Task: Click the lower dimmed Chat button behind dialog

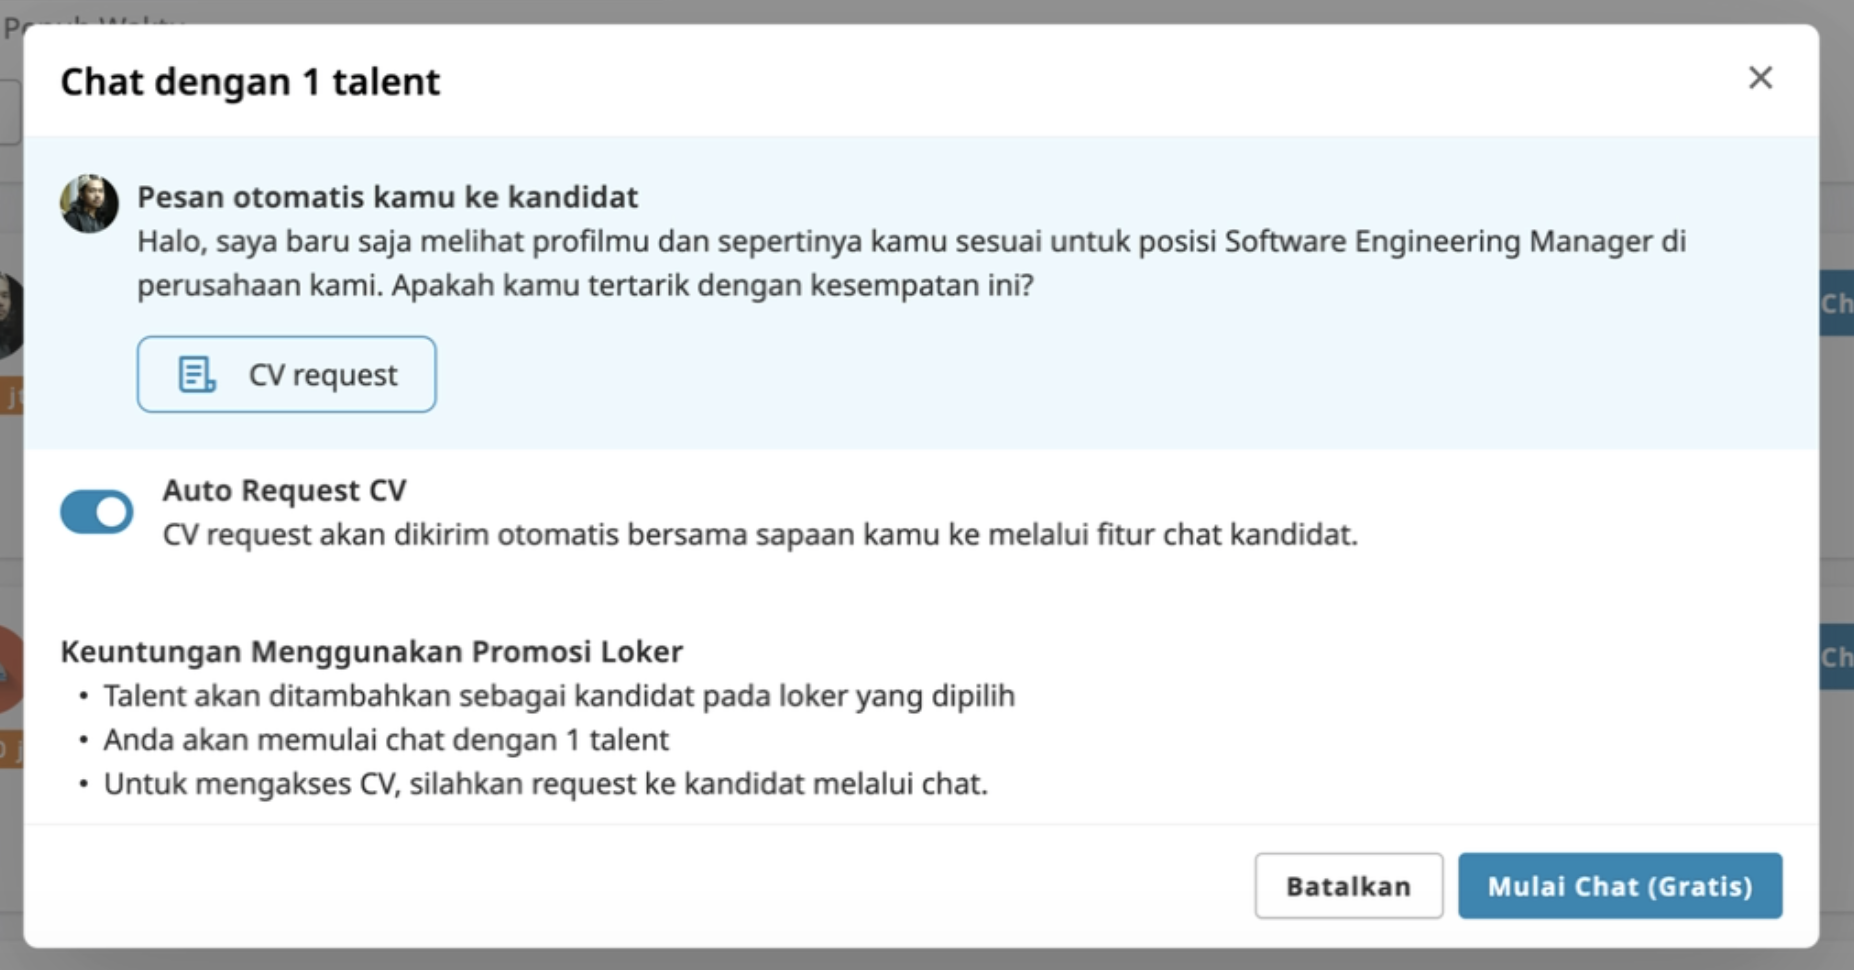Action: 1837,657
